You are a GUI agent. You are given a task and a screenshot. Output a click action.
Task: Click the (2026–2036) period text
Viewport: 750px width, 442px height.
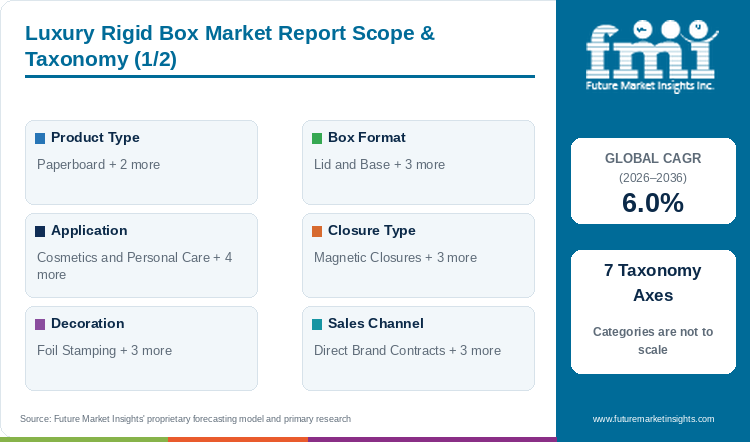(x=653, y=178)
